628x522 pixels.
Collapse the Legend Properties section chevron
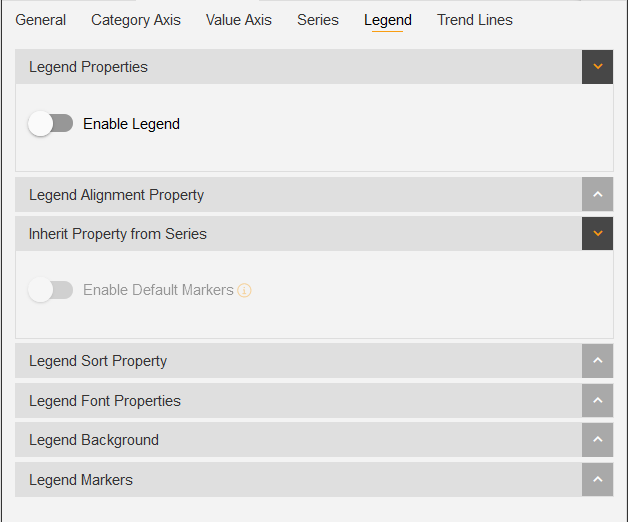[x=597, y=67]
